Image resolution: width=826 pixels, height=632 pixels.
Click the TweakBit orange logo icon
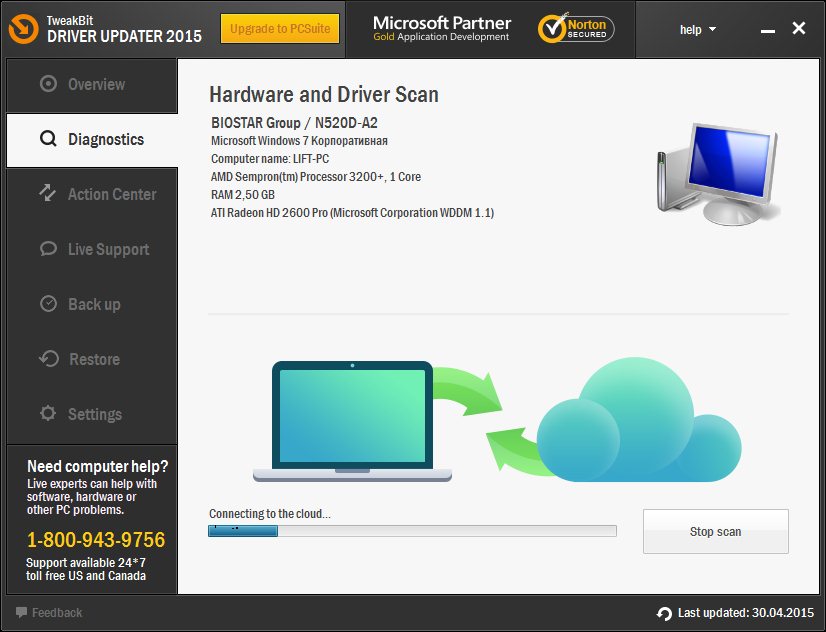(x=23, y=29)
